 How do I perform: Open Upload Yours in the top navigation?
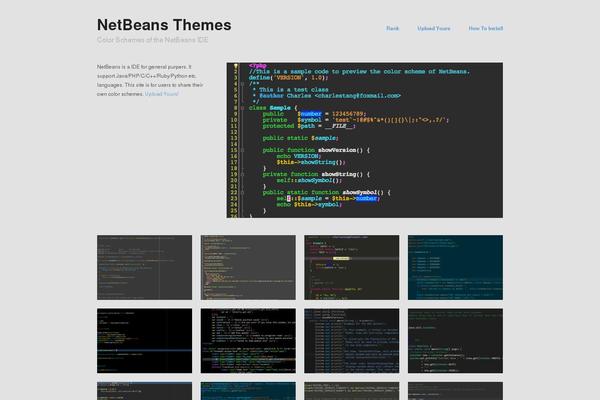coord(434,28)
